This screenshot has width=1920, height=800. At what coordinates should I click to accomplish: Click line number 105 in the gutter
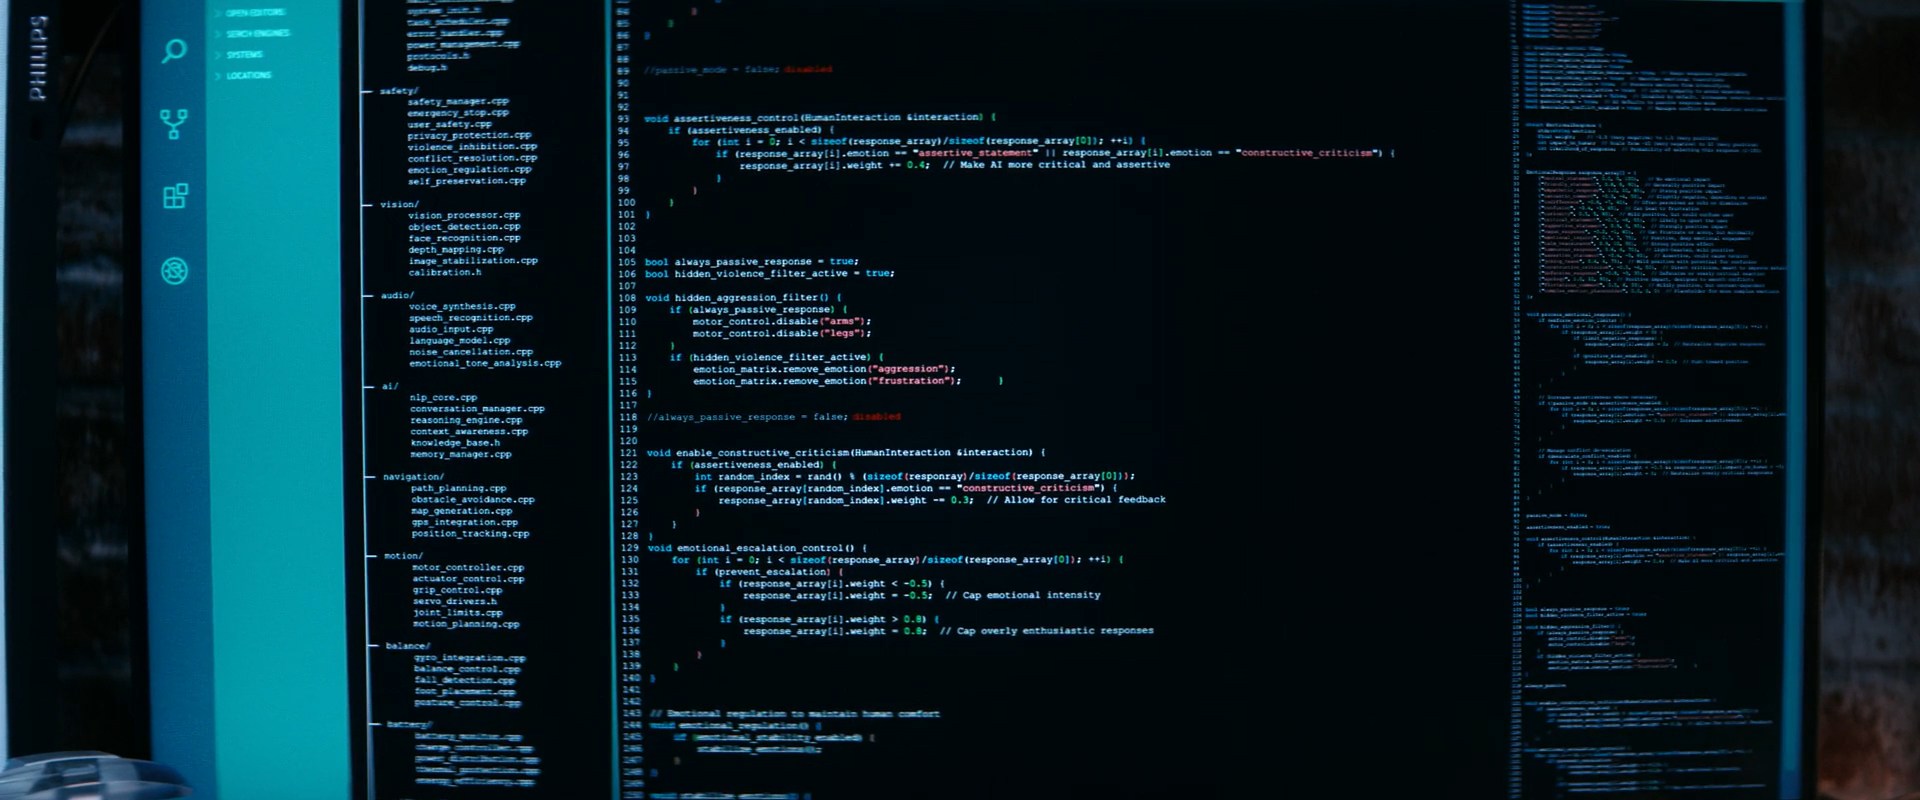(x=627, y=262)
